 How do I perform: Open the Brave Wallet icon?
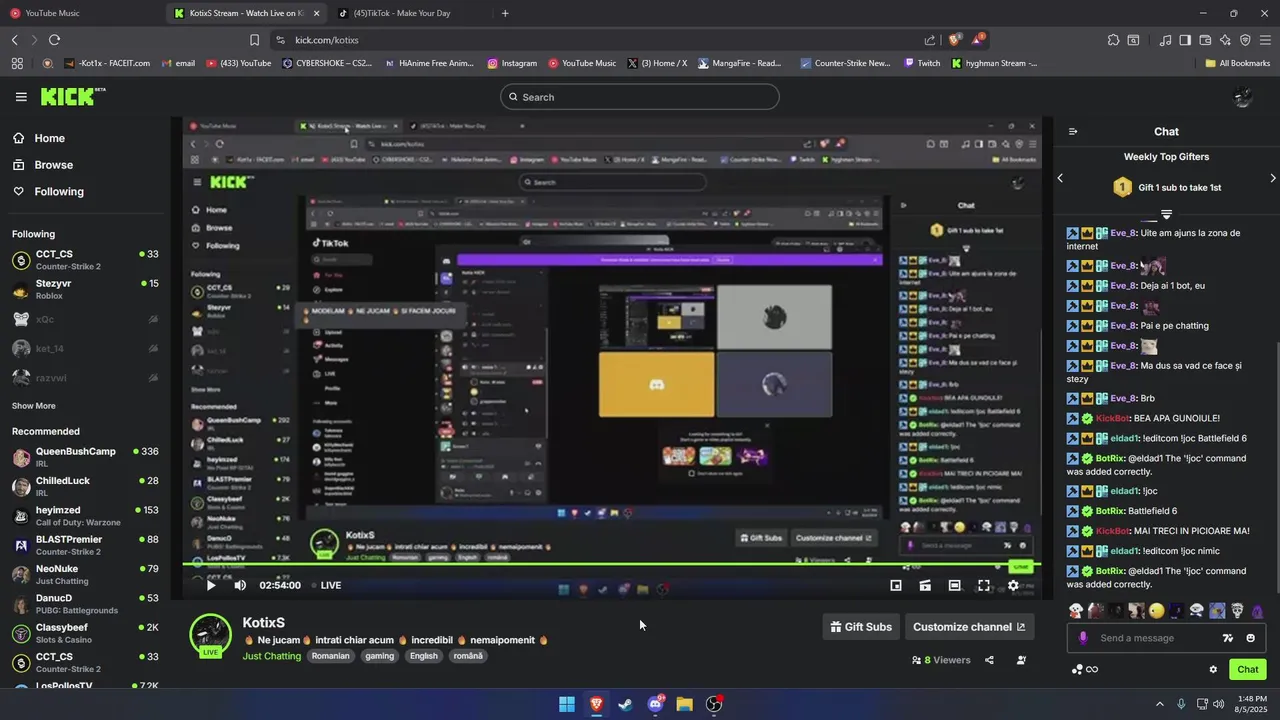pos(1205,40)
